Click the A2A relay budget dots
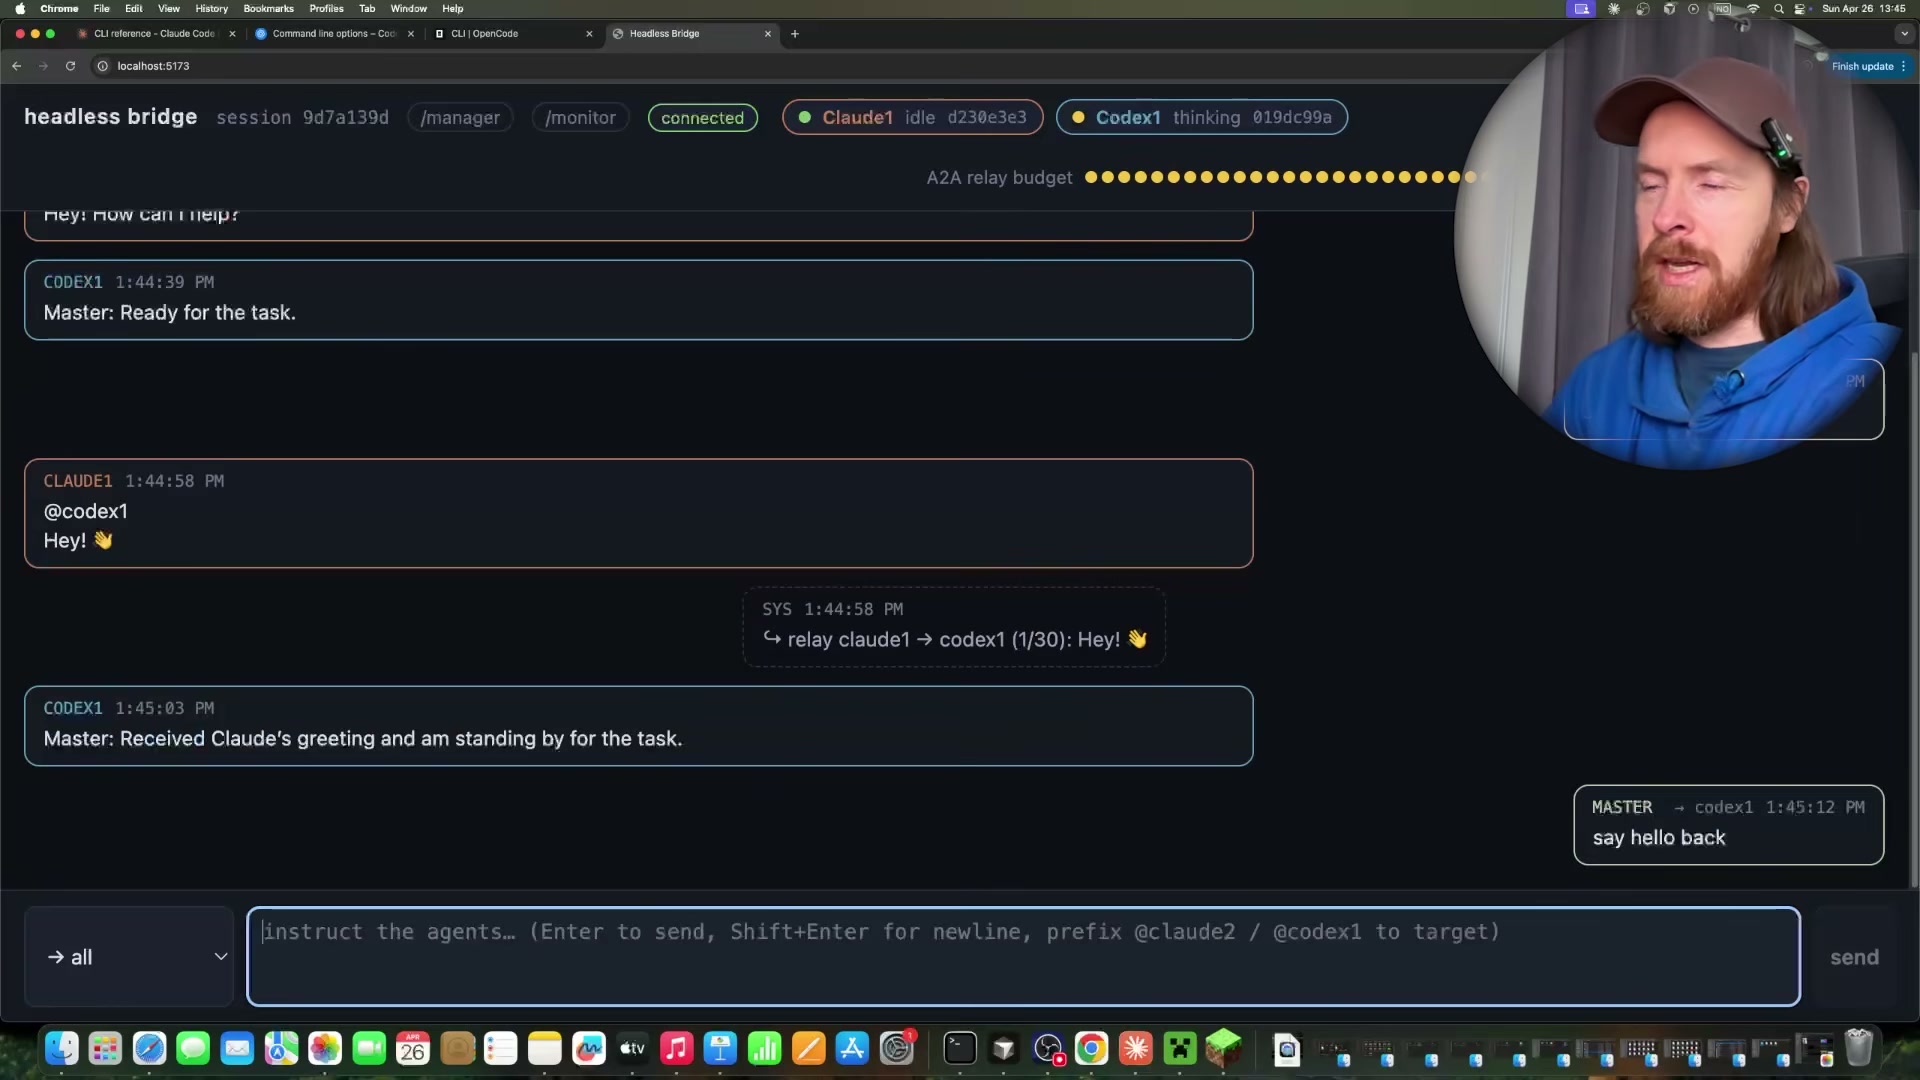 [1280, 177]
